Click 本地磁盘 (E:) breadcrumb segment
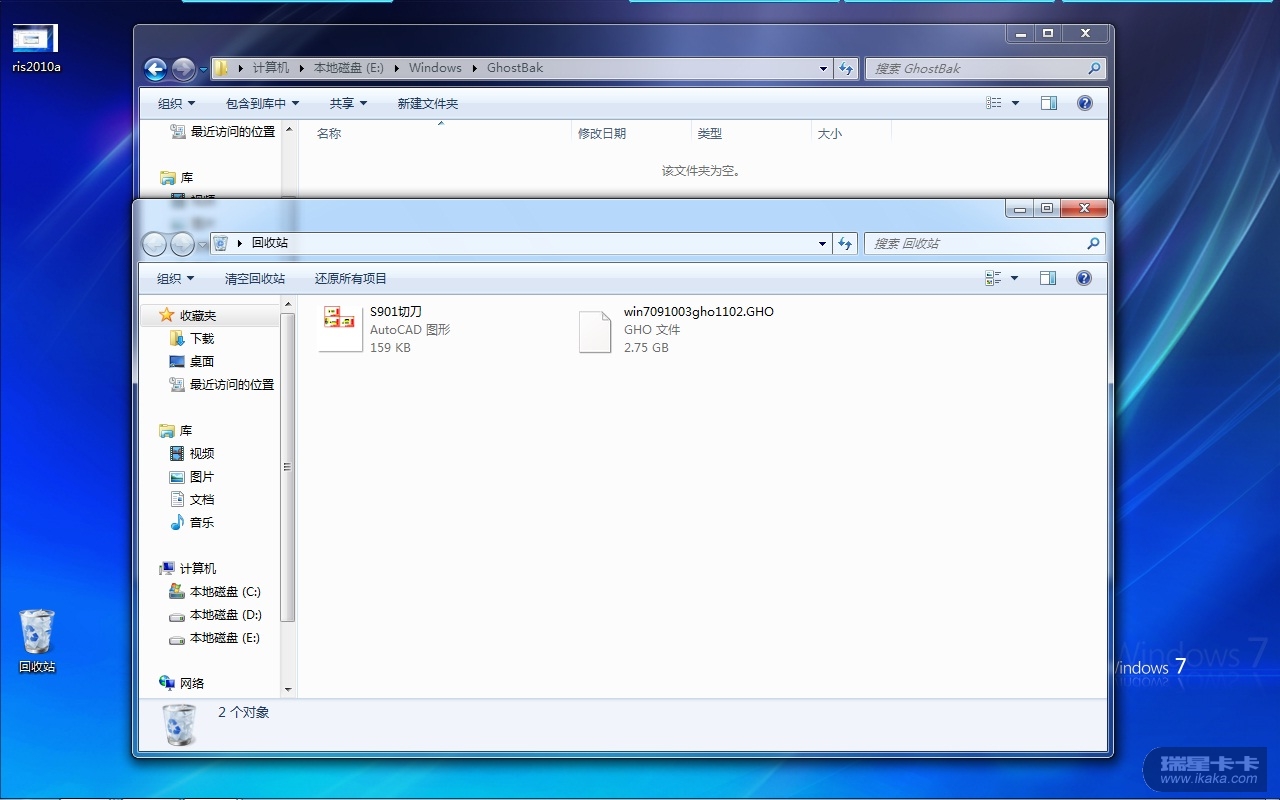1280x800 pixels. [349, 68]
